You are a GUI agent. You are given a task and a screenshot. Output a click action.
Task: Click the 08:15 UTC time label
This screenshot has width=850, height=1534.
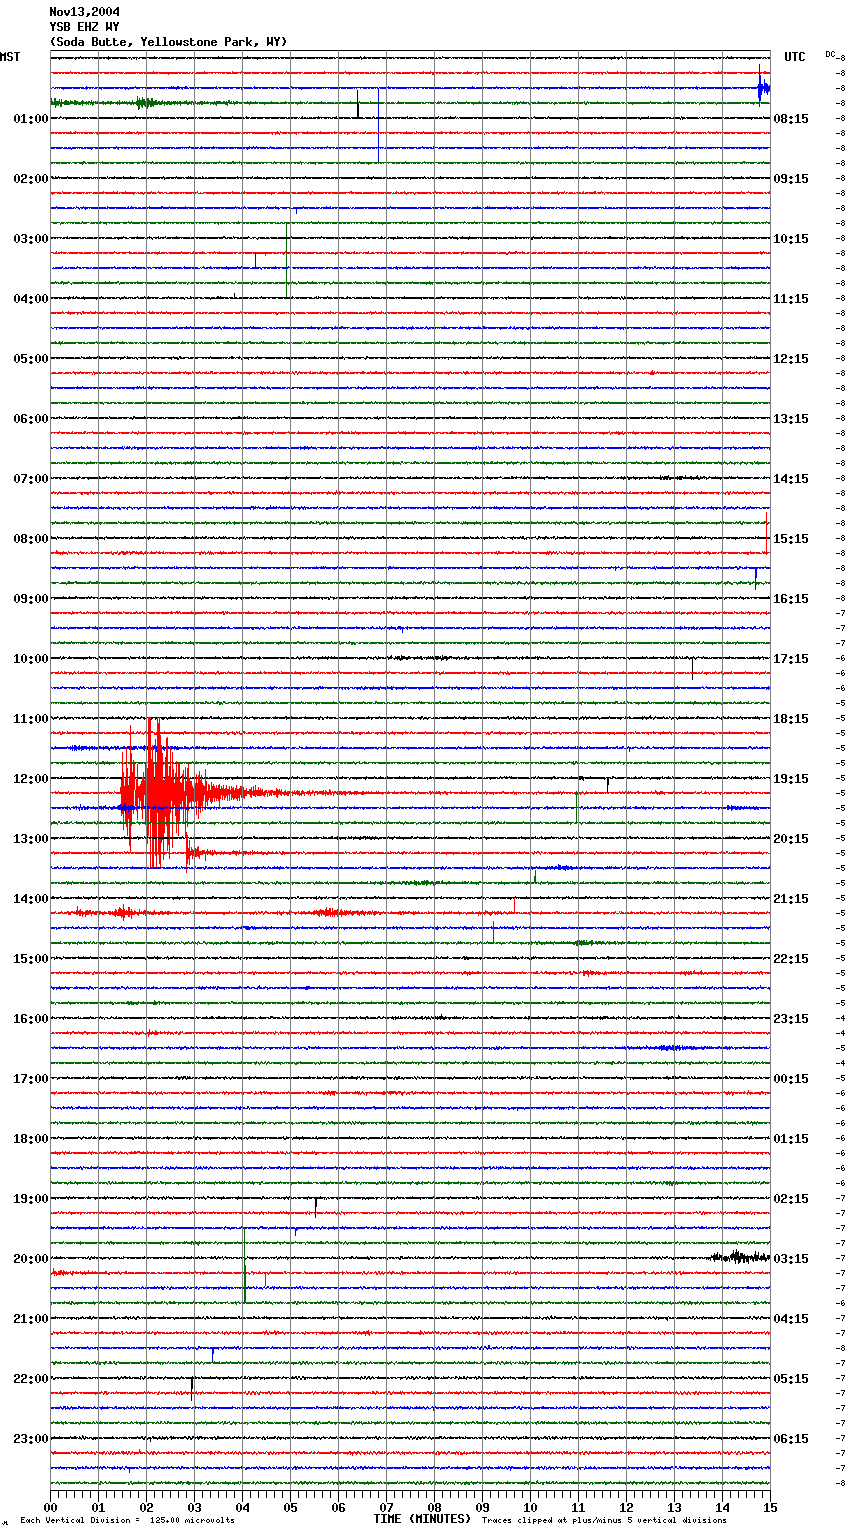tap(791, 119)
